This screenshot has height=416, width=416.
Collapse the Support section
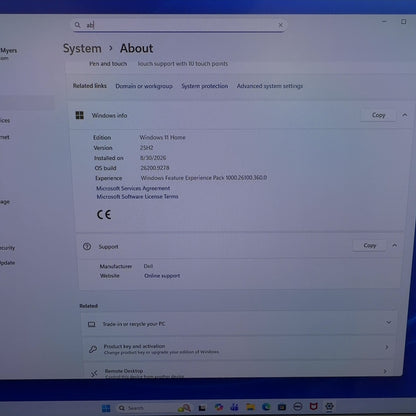pyautogui.click(x=395, y=246)
